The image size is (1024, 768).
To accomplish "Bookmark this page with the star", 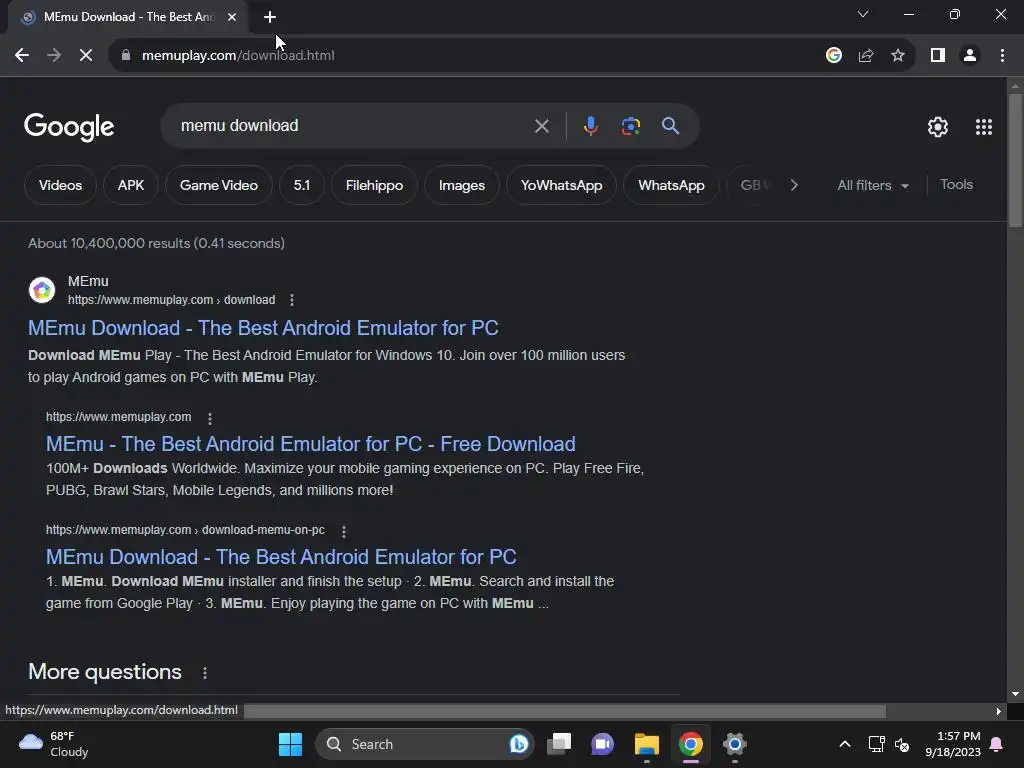I will [x=898, y=56].
